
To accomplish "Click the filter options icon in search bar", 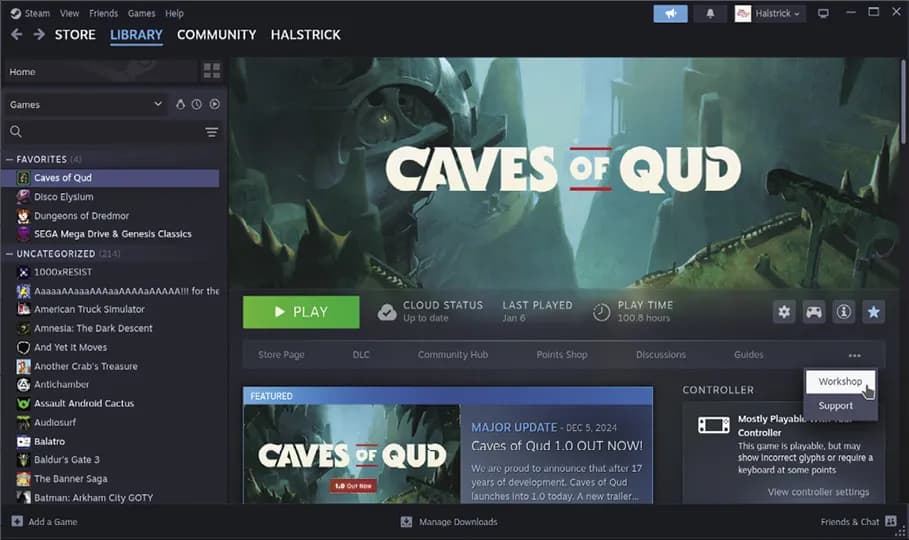I will point(211,132).
